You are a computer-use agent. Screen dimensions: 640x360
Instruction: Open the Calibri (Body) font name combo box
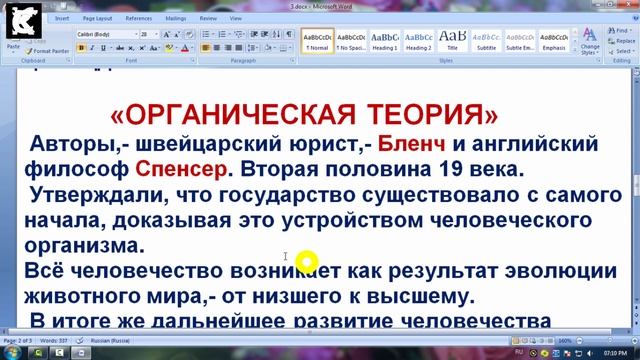click(107, 35)
